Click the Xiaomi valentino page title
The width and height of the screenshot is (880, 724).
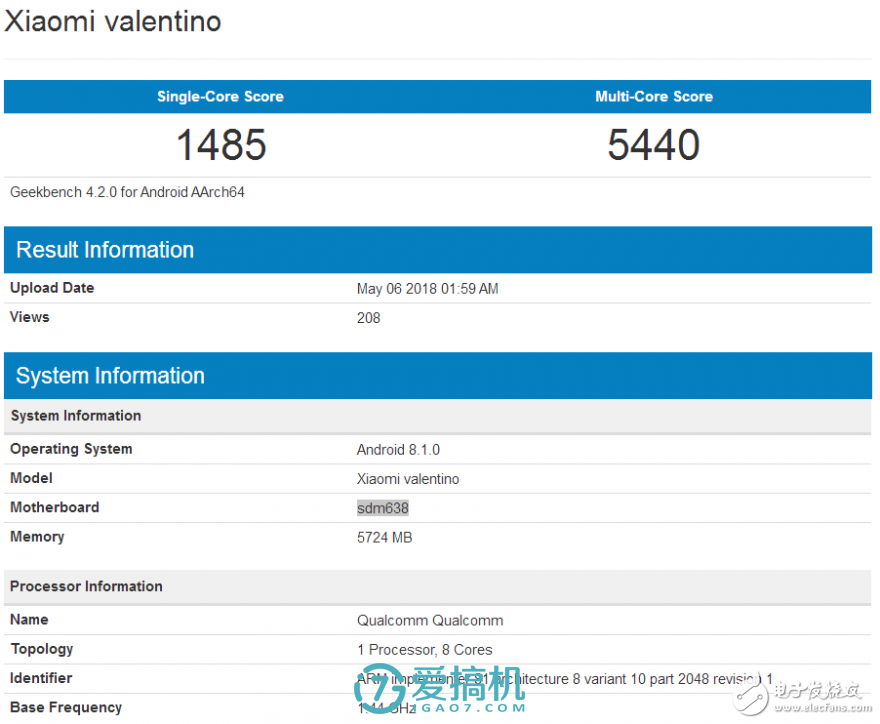[x=113, y=22]
